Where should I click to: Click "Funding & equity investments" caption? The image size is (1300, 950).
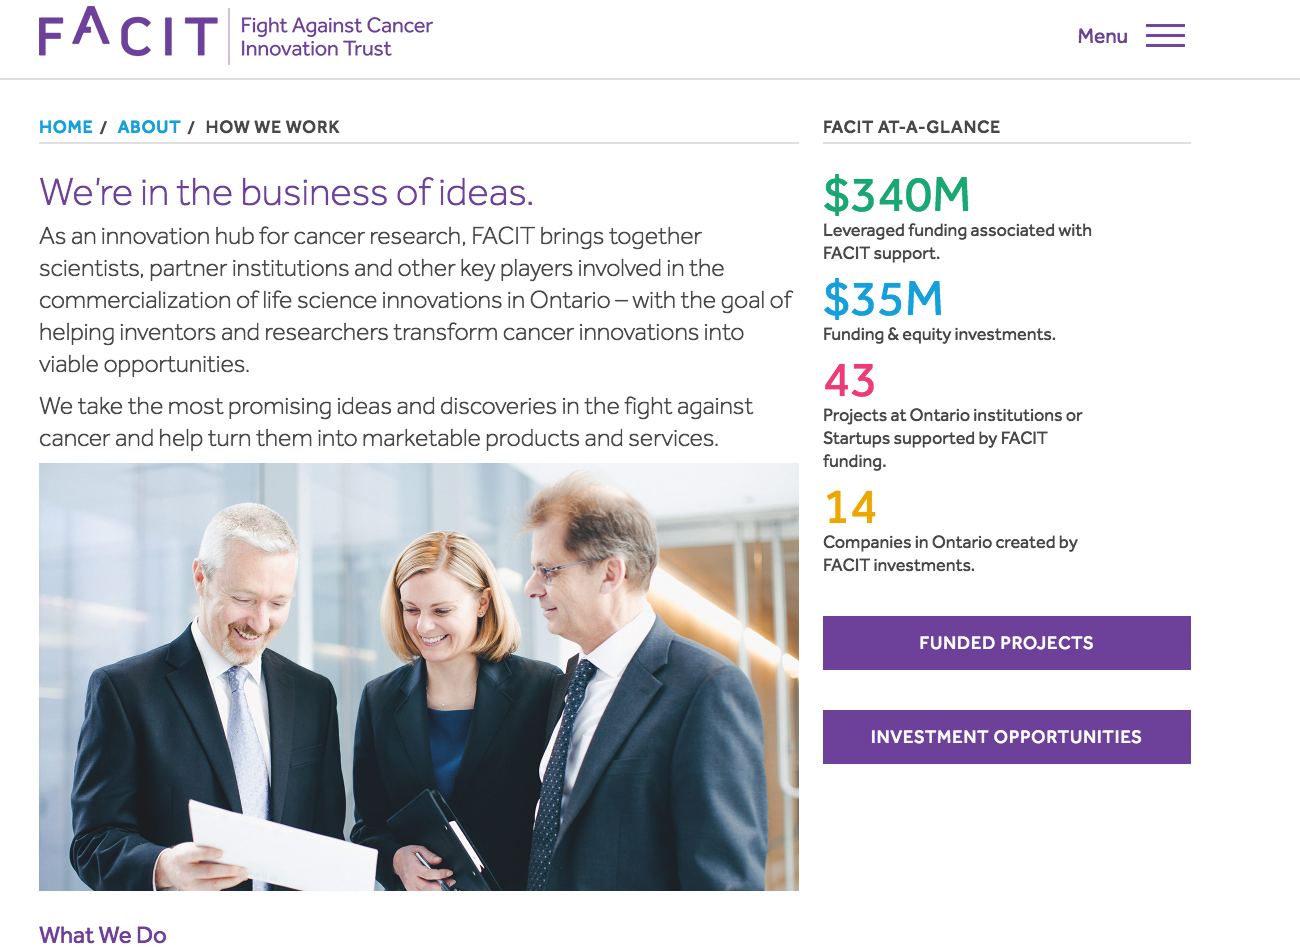[x=939, y=334]
